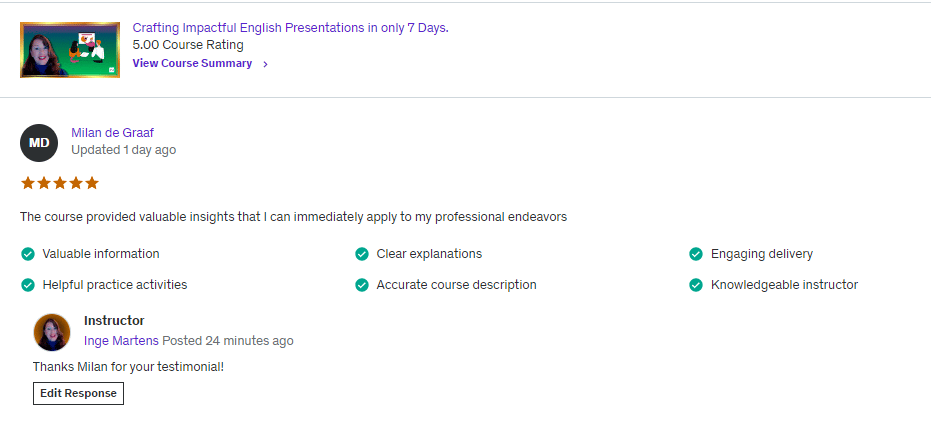Click the fifth star in the rating
This screenshot has height=426, width=931.
92,183
